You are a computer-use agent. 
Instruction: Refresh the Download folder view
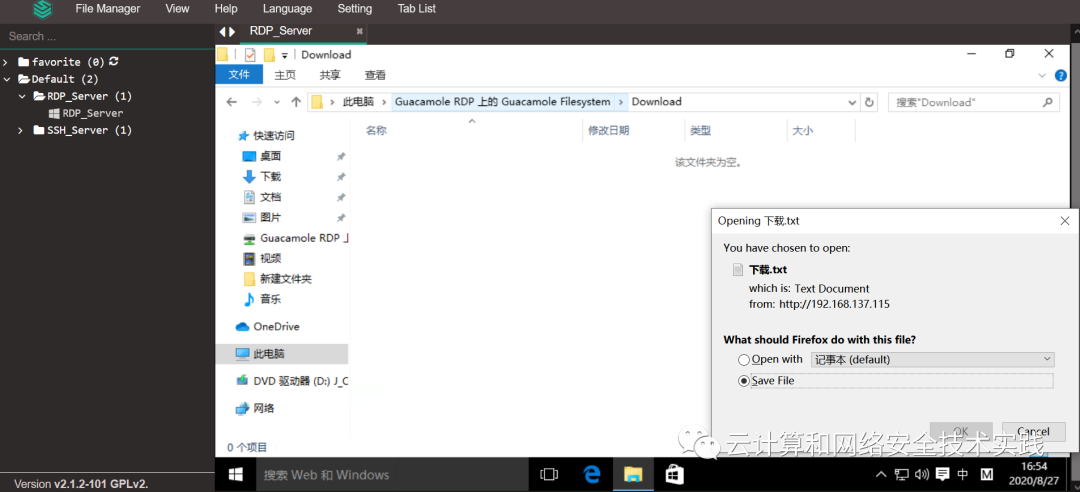pyautogui.click(x=869, y=102)
